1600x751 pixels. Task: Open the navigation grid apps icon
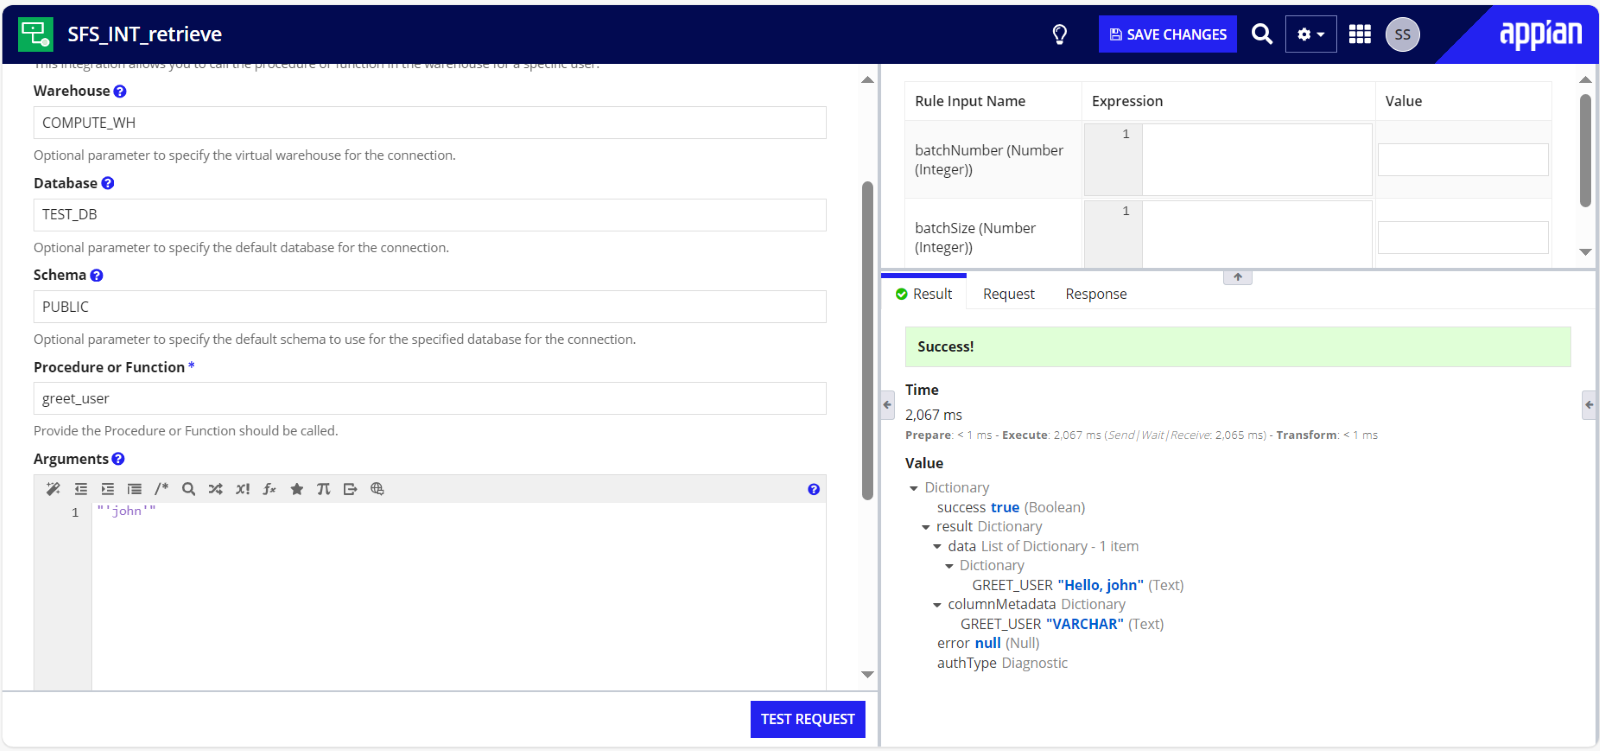[x=1360, y=34]
